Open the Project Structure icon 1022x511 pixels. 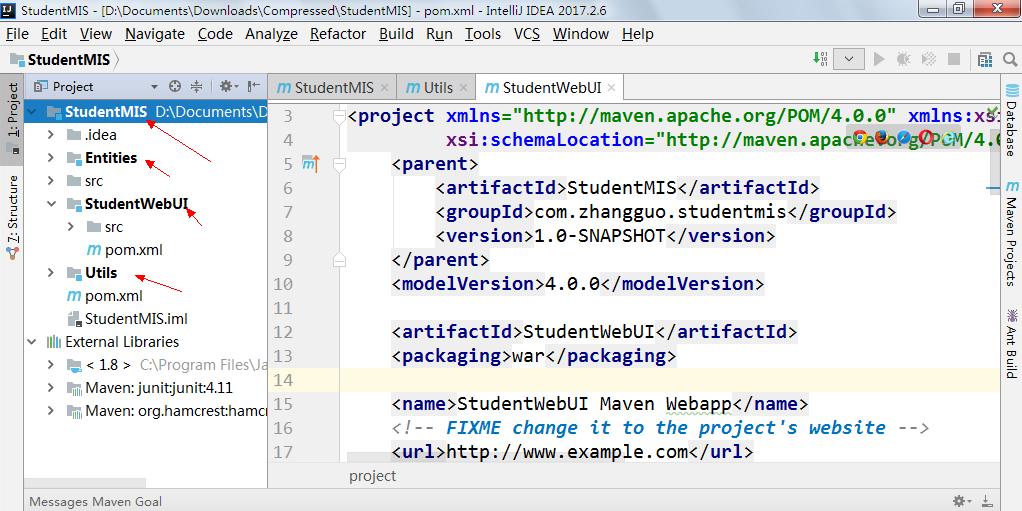pyautogui.click(x=985, y=59)
